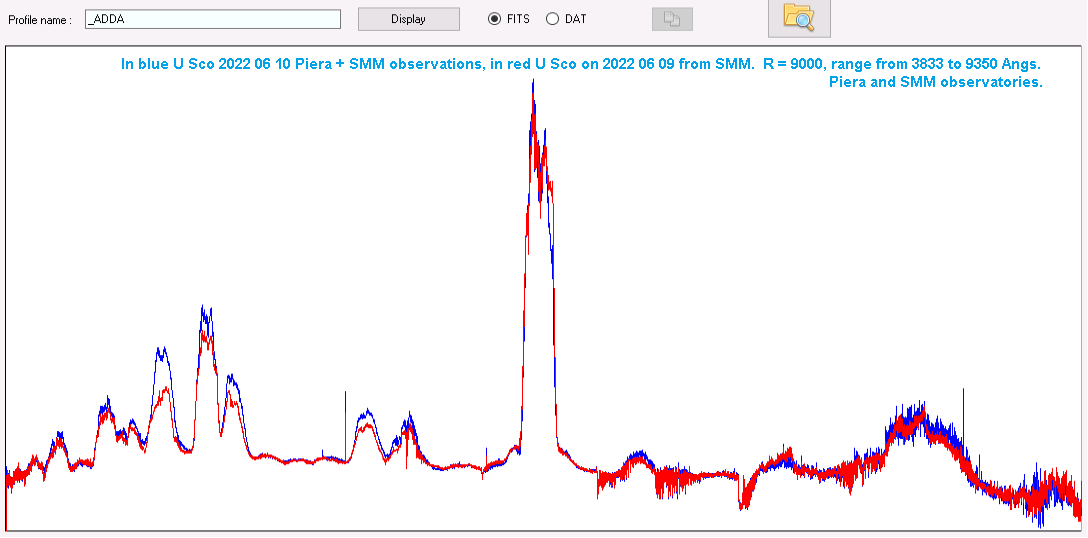The height and width of the screenshot is (538, 1088).
Task: Click the blue caption's first line
Action: point(580,64)
